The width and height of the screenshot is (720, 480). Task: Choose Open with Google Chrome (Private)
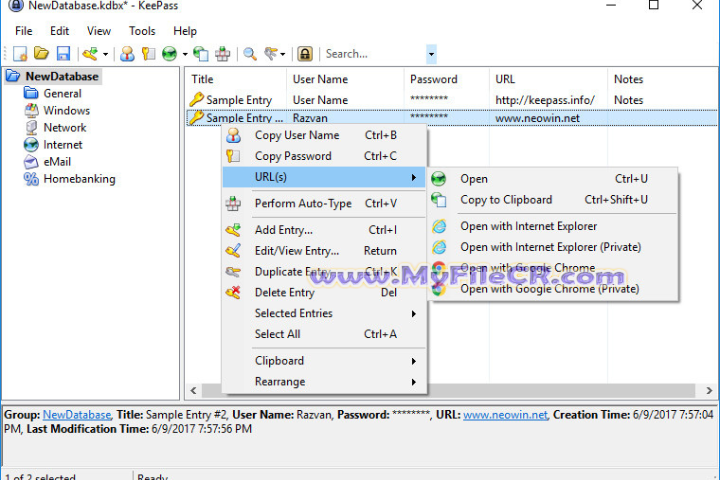pos(553,289)
